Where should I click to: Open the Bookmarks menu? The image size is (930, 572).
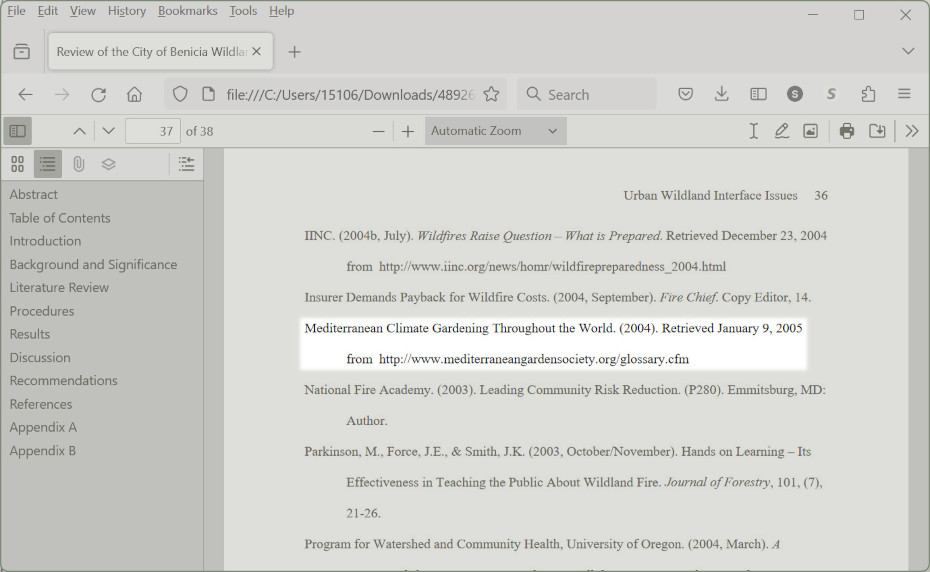click(x=187, y=11)
